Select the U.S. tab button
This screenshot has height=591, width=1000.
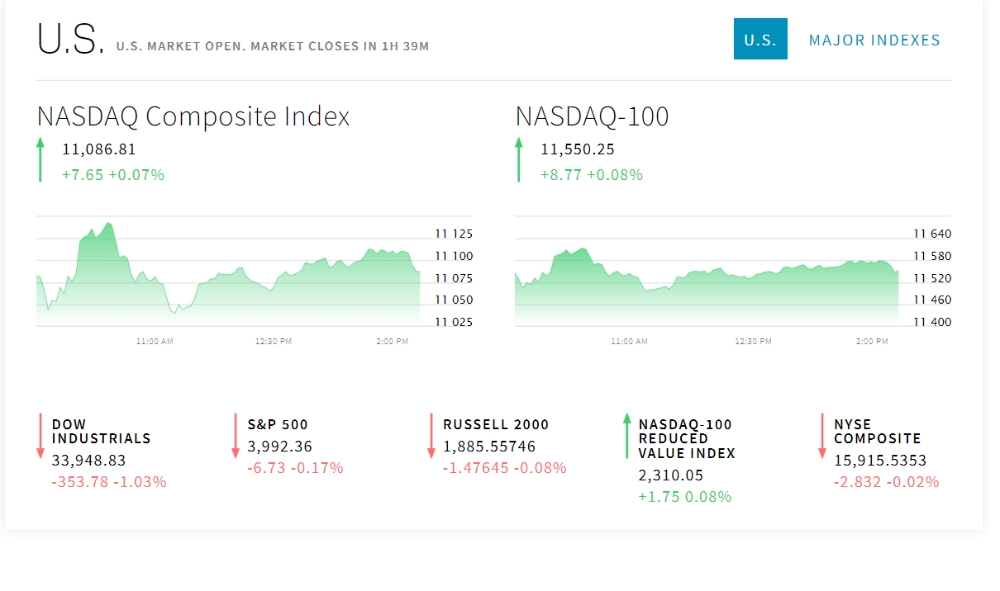[x=760, y=39]
